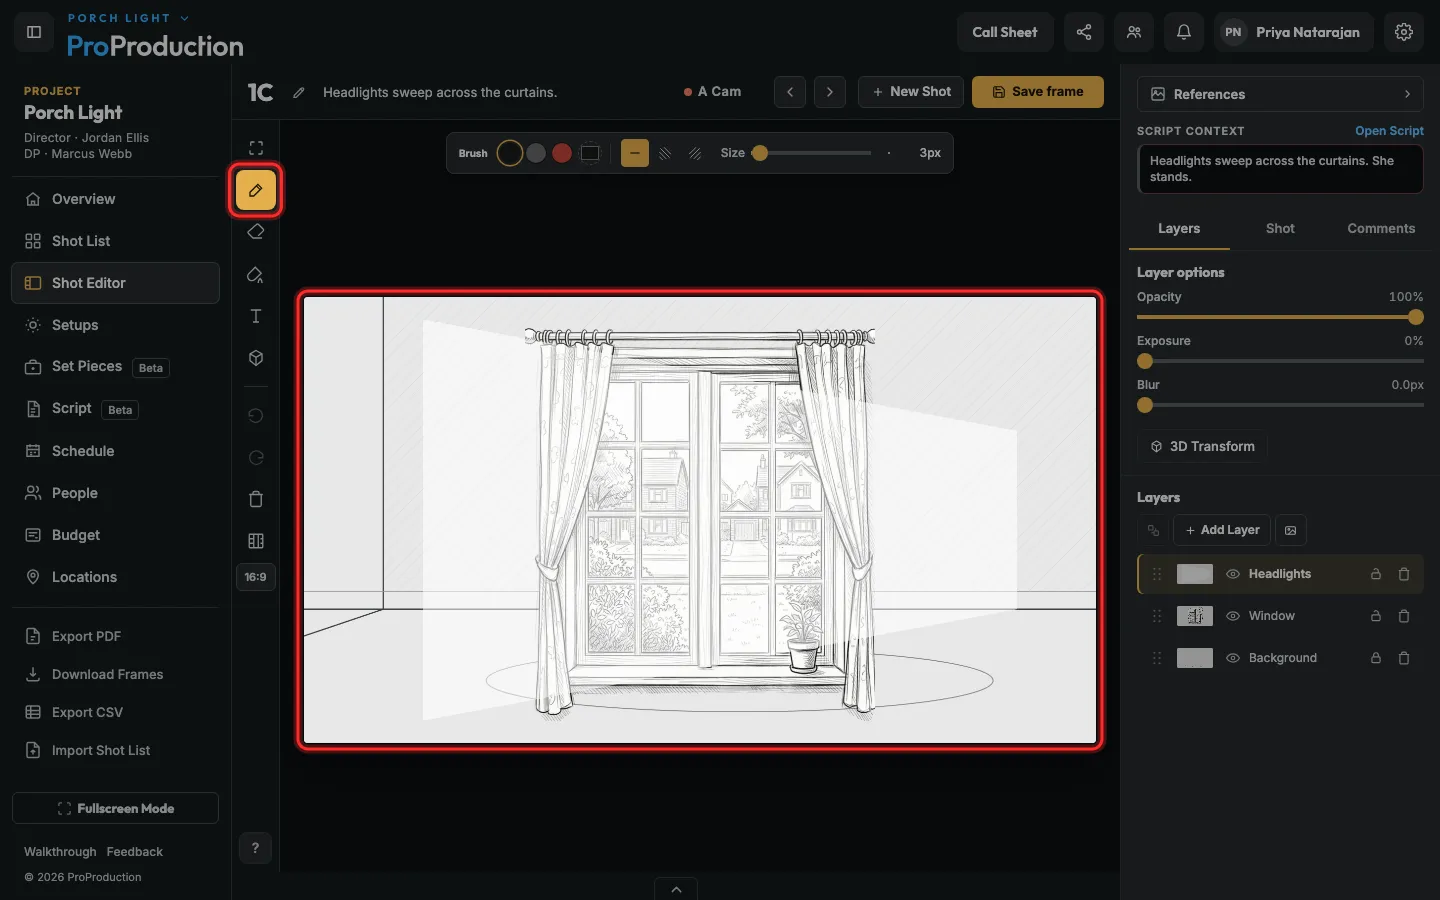Click the redo arrow icon
This screenshot has width=1440, height=900.
(x=256, y=458)
